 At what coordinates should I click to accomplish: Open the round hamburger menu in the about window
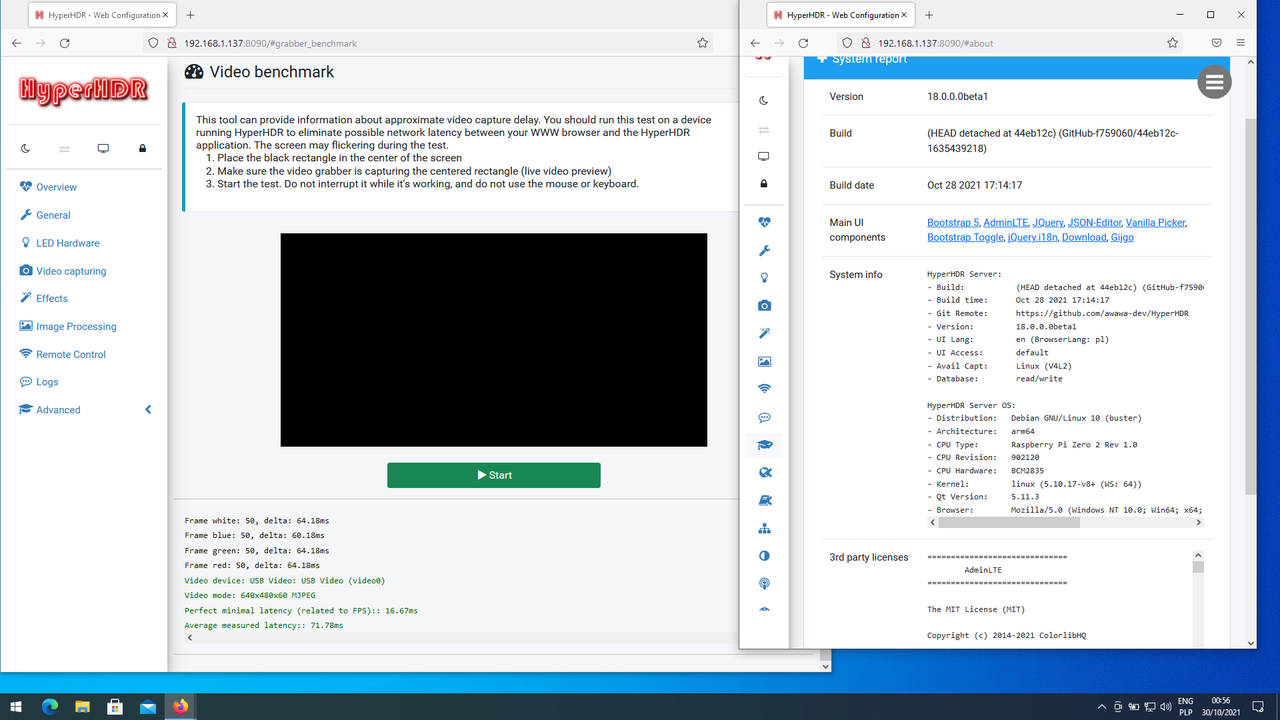(1214, 83)
